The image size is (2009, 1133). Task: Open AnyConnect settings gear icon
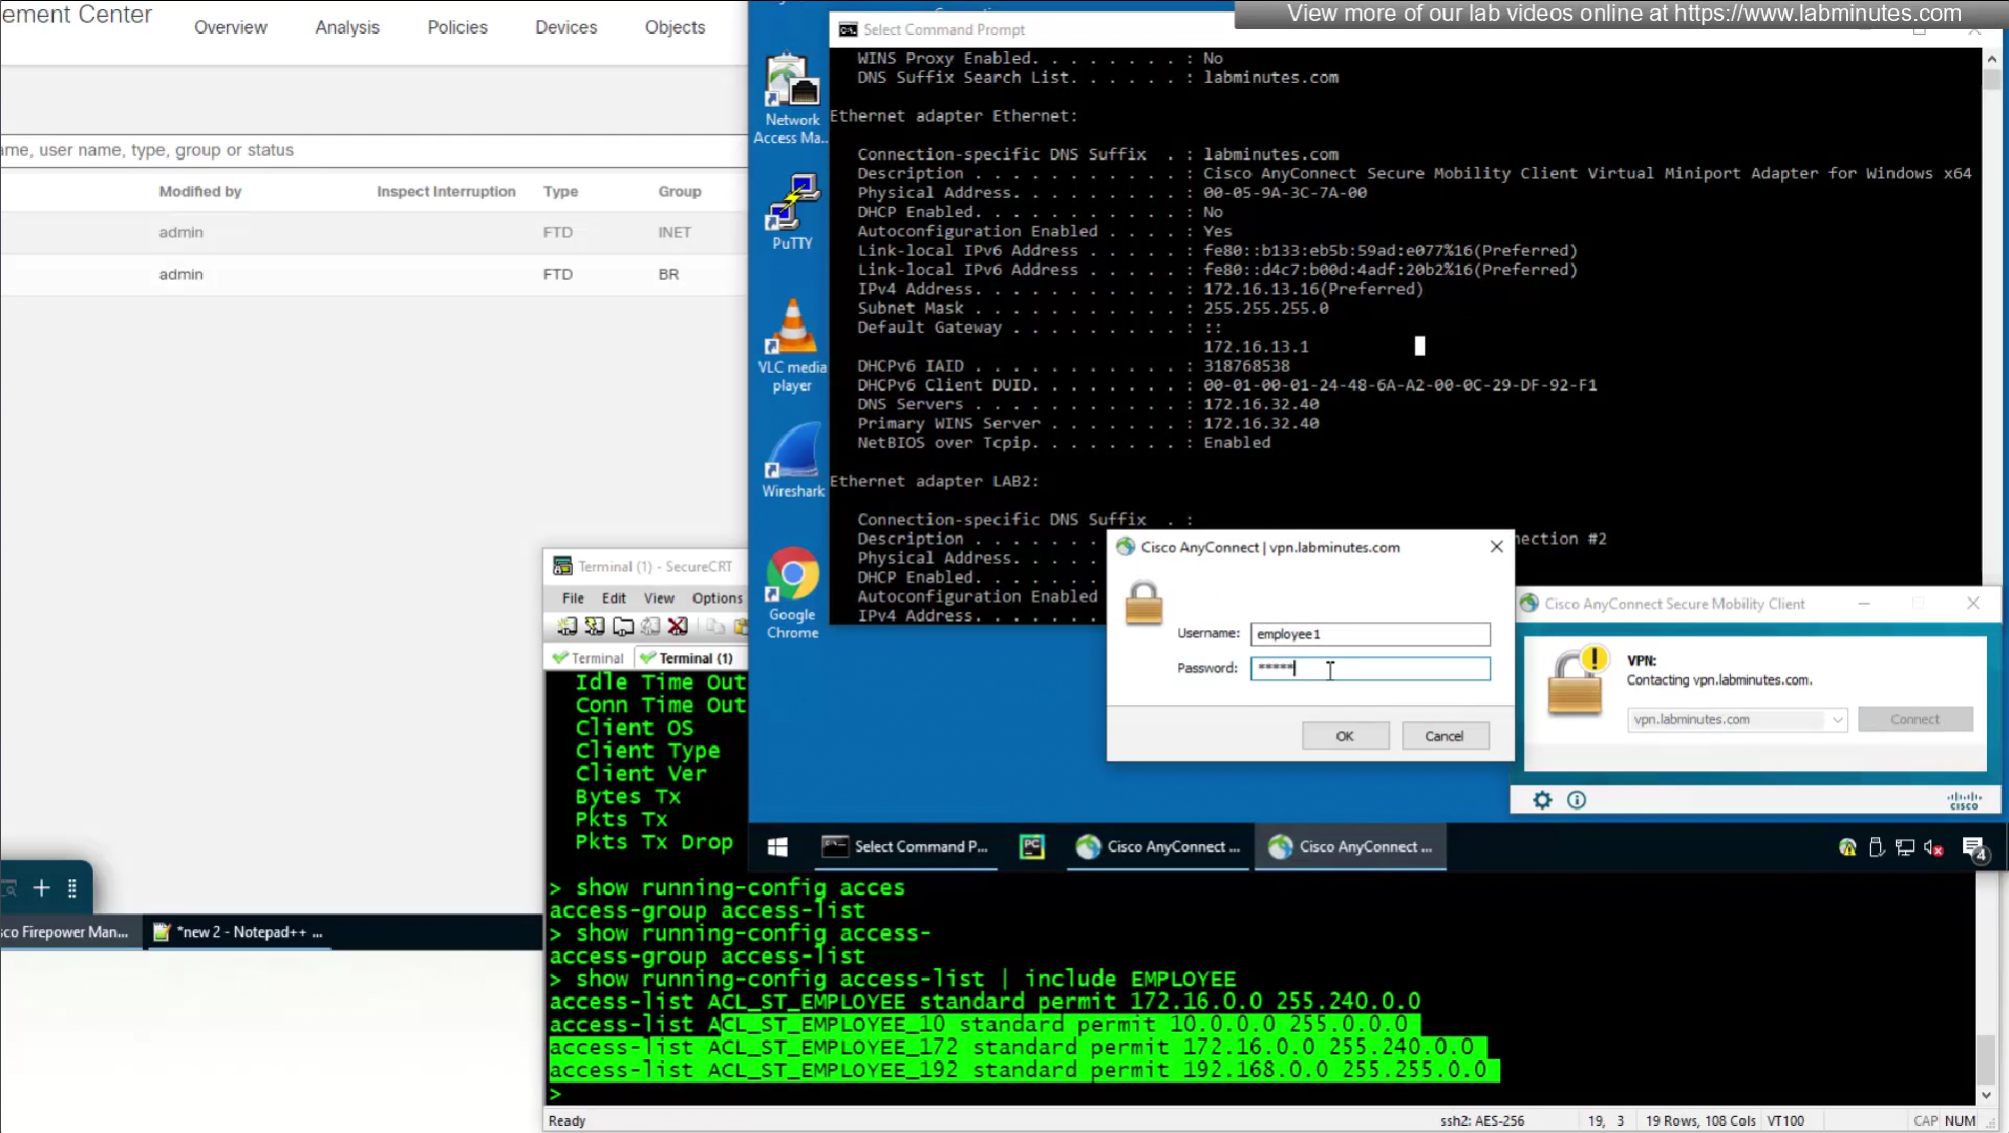tap(1542, 800)
